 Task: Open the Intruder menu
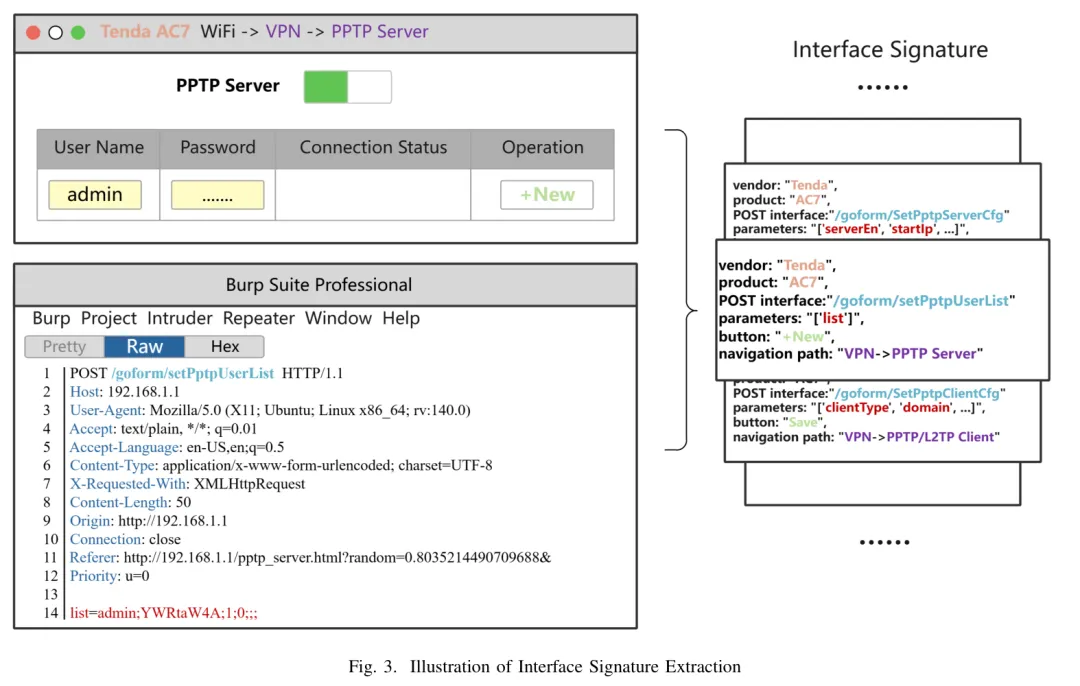coord(180,318)
